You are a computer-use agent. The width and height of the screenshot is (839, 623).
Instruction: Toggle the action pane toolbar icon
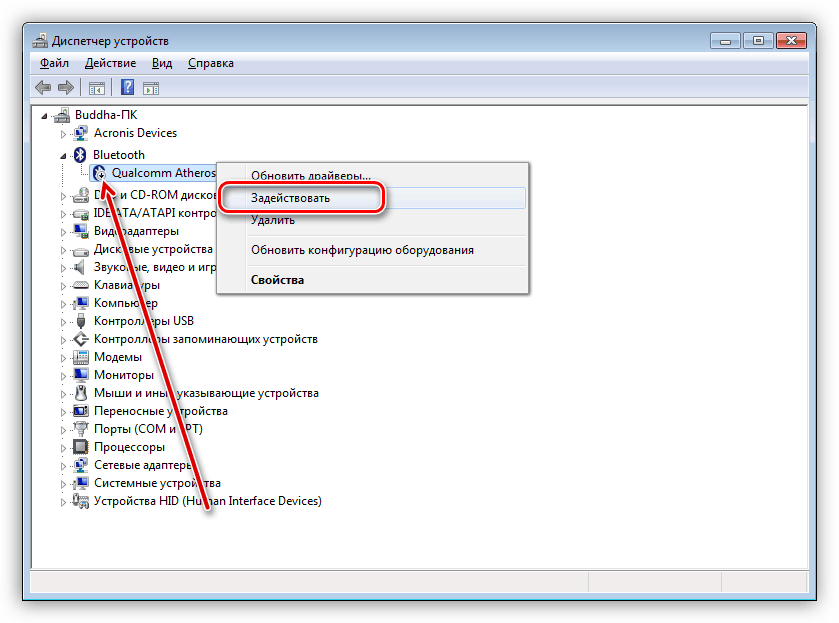pyautogui.click(x=151, y=88)
